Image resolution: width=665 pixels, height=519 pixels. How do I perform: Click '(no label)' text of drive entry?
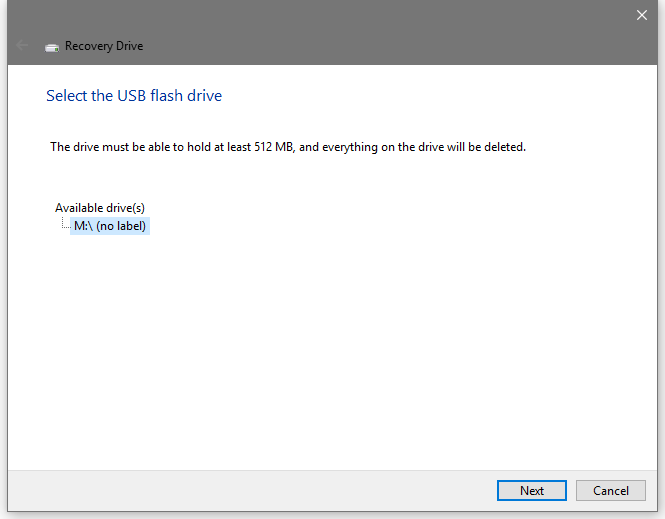(x=121, y=226)
